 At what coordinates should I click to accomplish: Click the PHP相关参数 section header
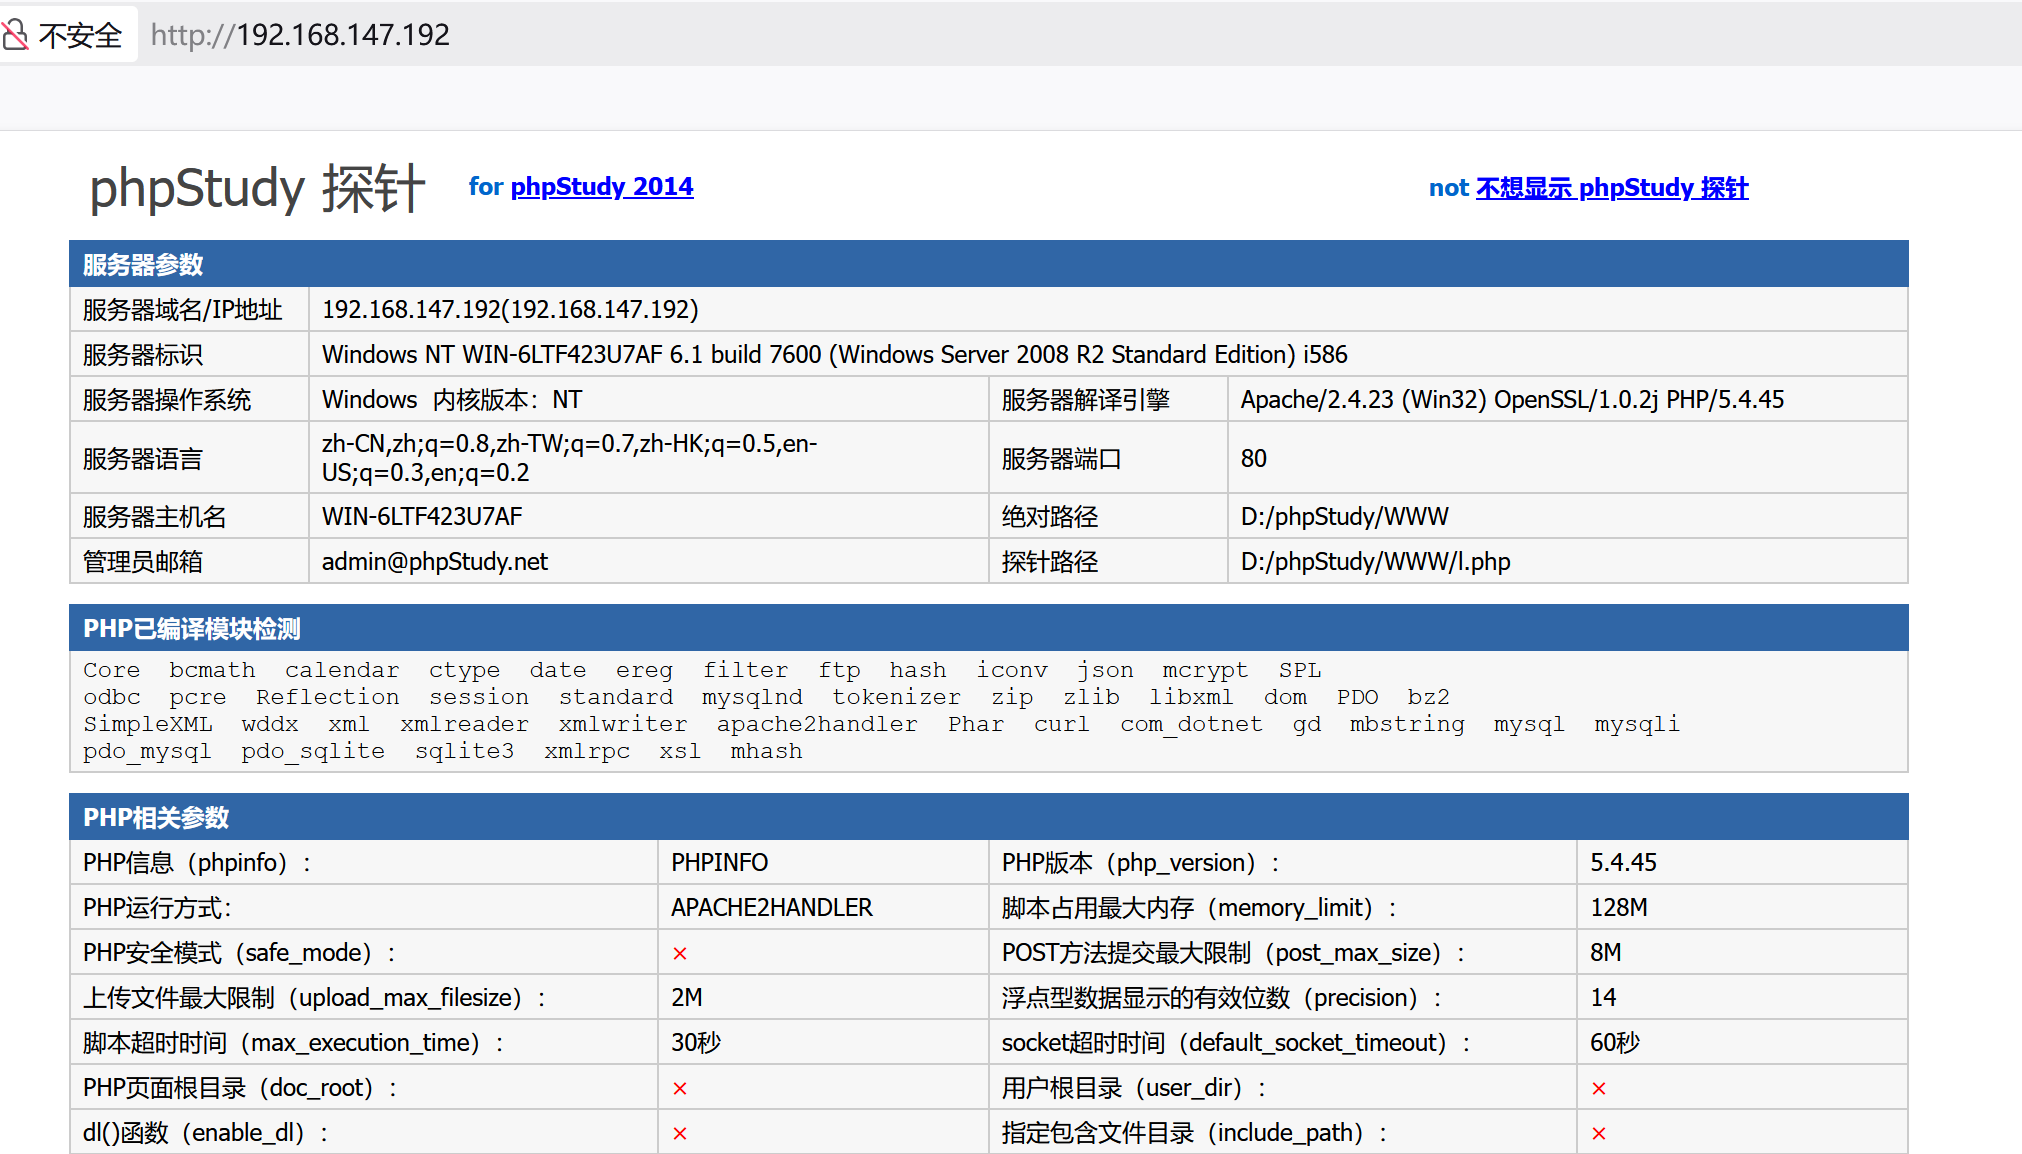coord(156,817)
